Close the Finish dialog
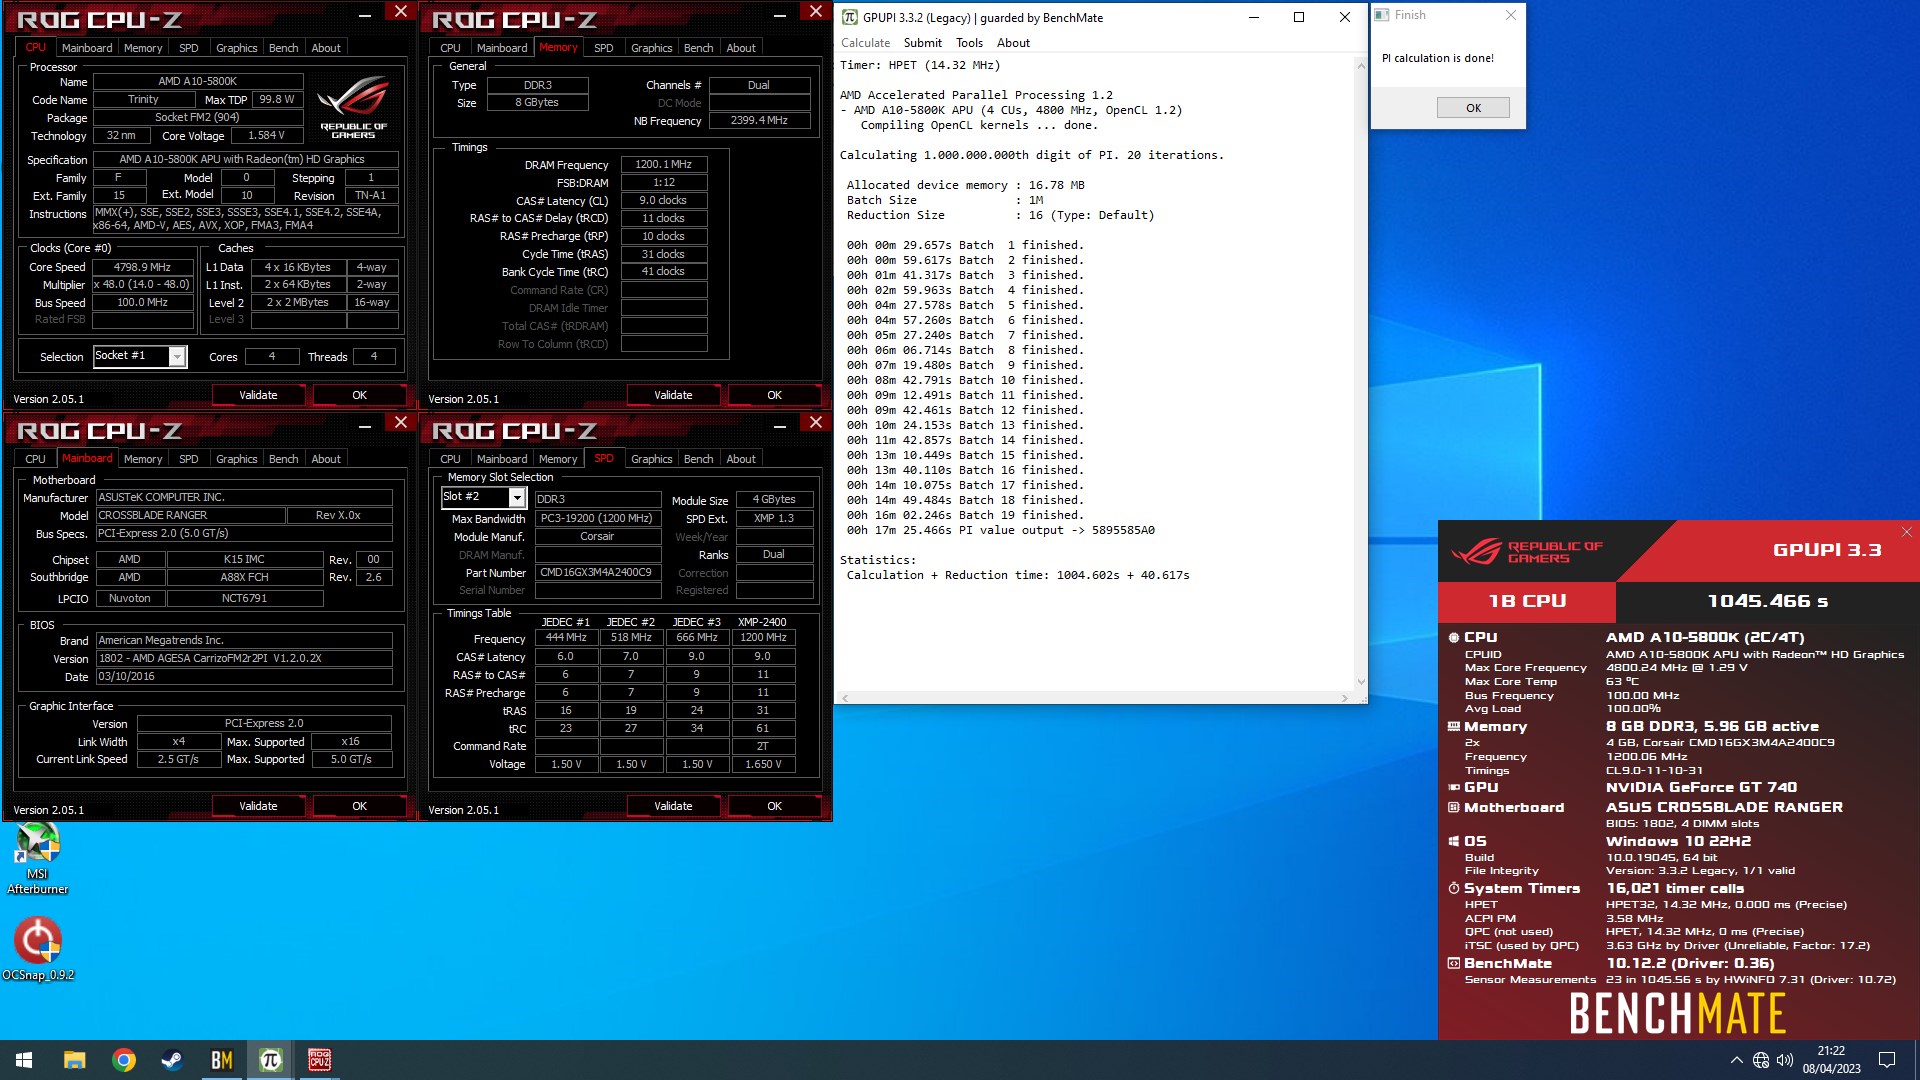 (1511, 15)
